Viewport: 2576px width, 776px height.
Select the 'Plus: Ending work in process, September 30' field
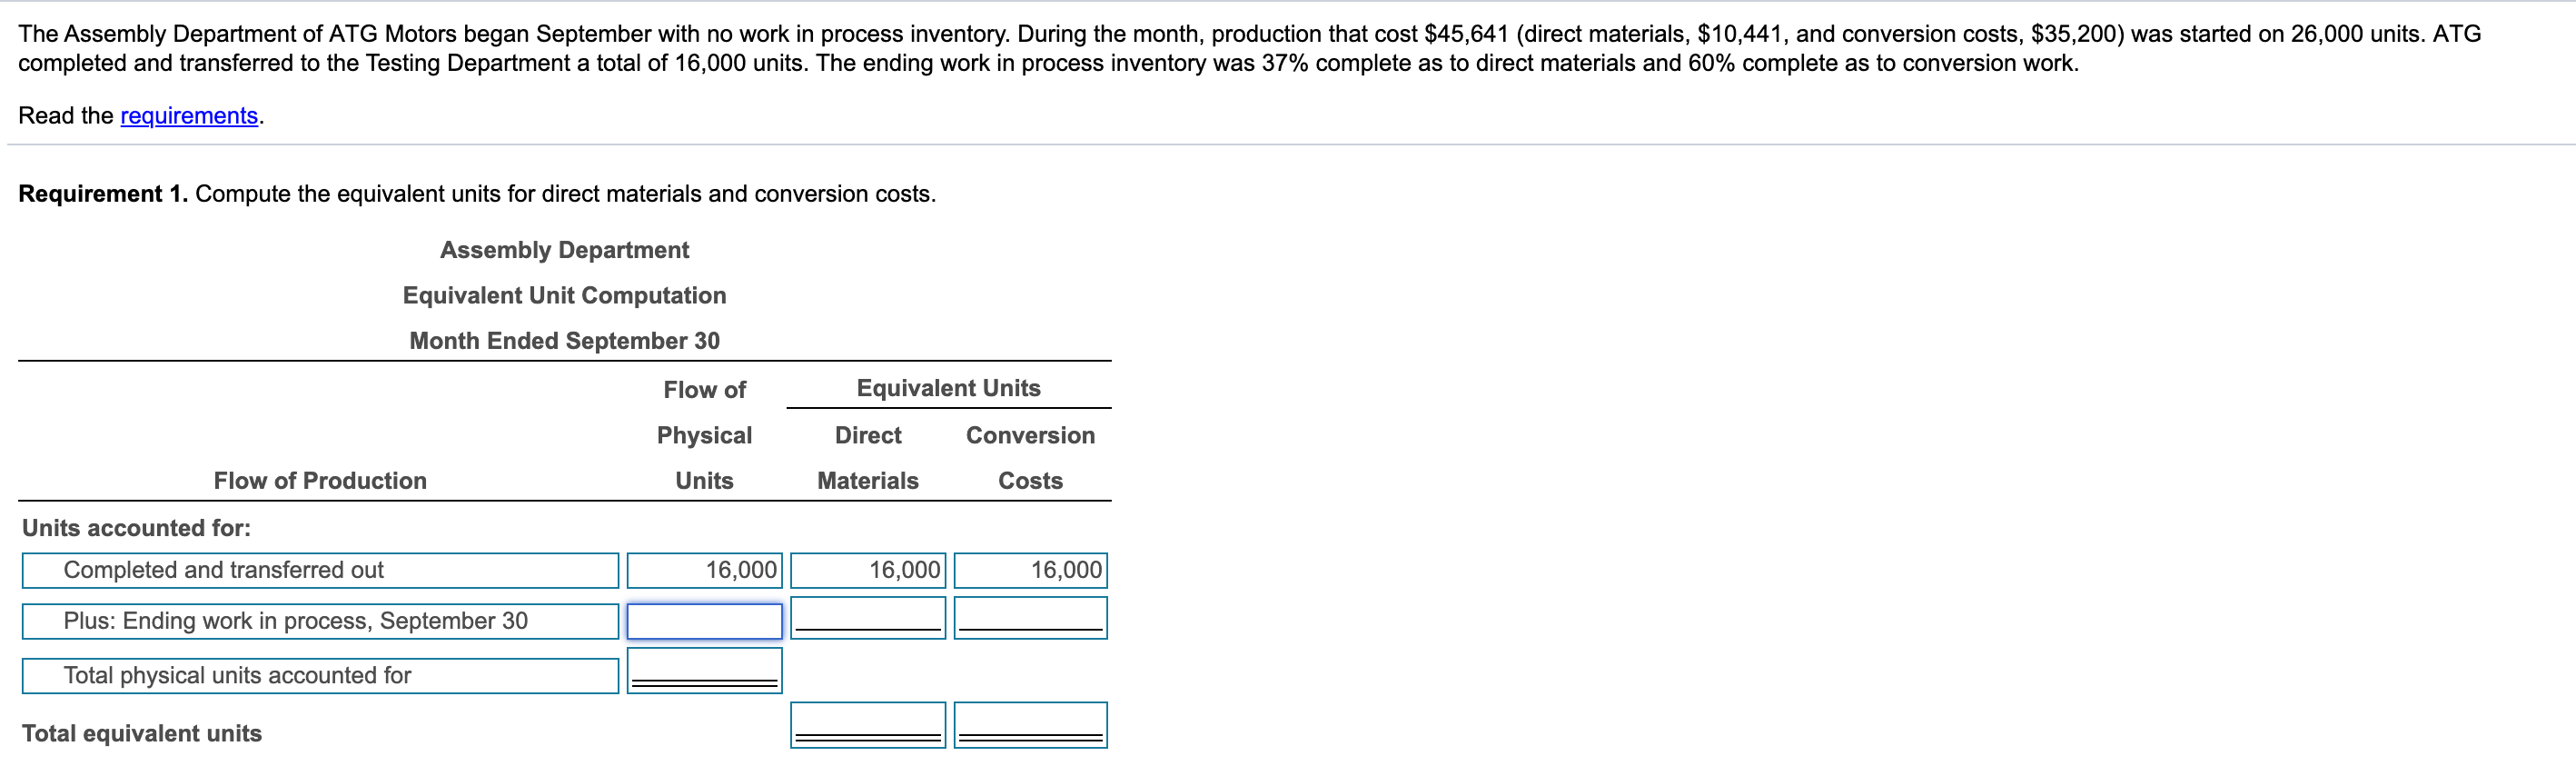pyautogui.click(x=320, y=621)
